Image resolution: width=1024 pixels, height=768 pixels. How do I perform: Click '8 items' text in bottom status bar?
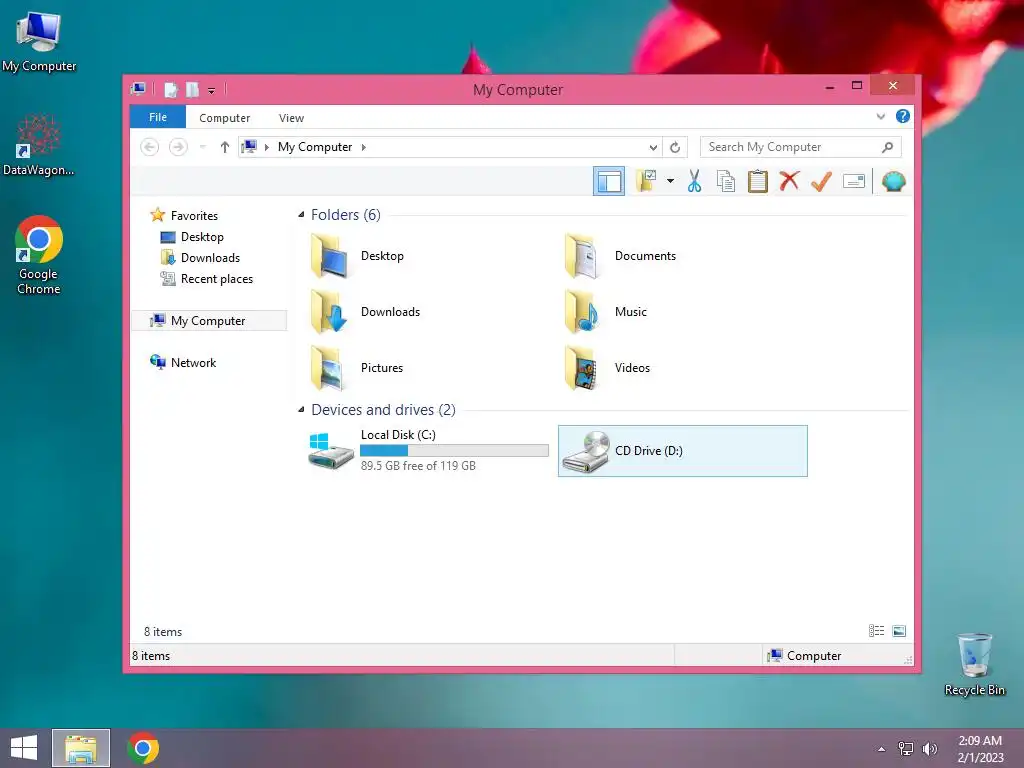click(x=151, y=656)
